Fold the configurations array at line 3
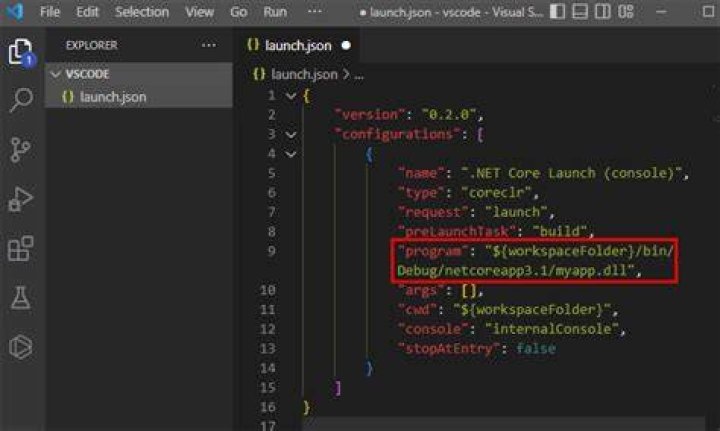Screen dimensions: 720x431 click(x=291, y=134)
